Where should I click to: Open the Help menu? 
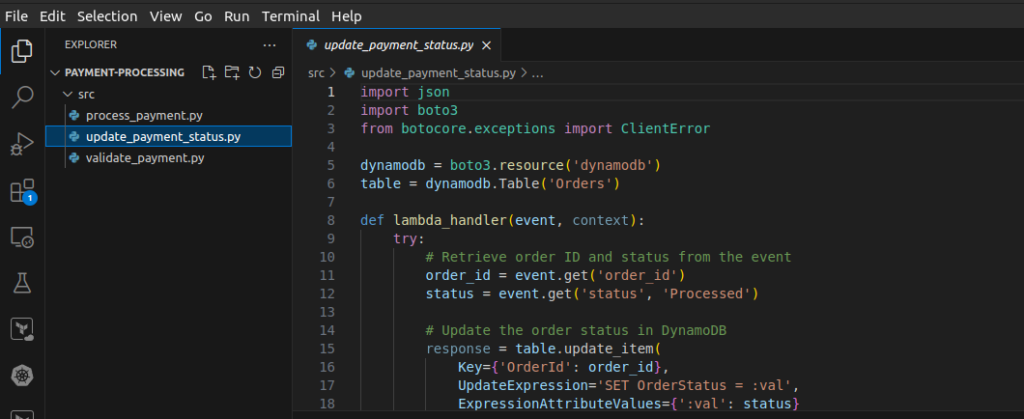(x=346, y=16)
